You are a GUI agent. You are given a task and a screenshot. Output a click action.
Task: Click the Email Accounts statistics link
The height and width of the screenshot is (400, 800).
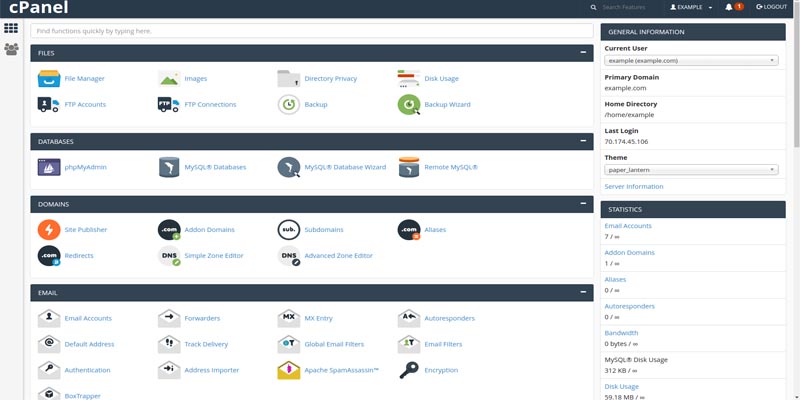click(628, 226)
